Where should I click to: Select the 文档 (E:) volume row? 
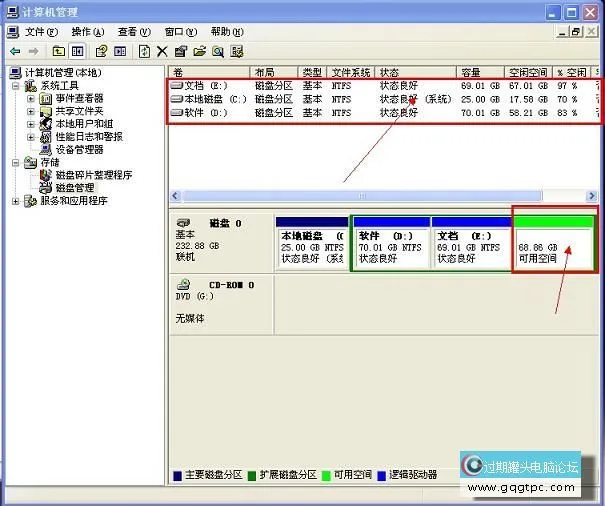click(384, 86)
